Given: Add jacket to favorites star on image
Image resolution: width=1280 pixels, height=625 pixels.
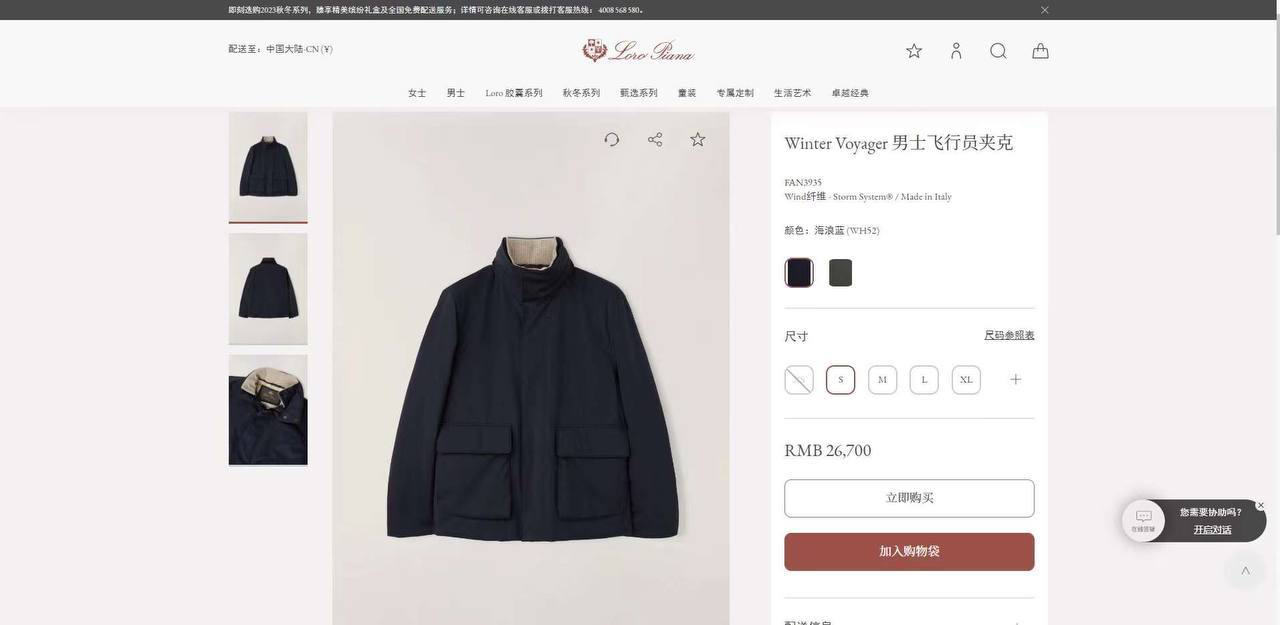Looking at the screenshot, I should point(698,139).
